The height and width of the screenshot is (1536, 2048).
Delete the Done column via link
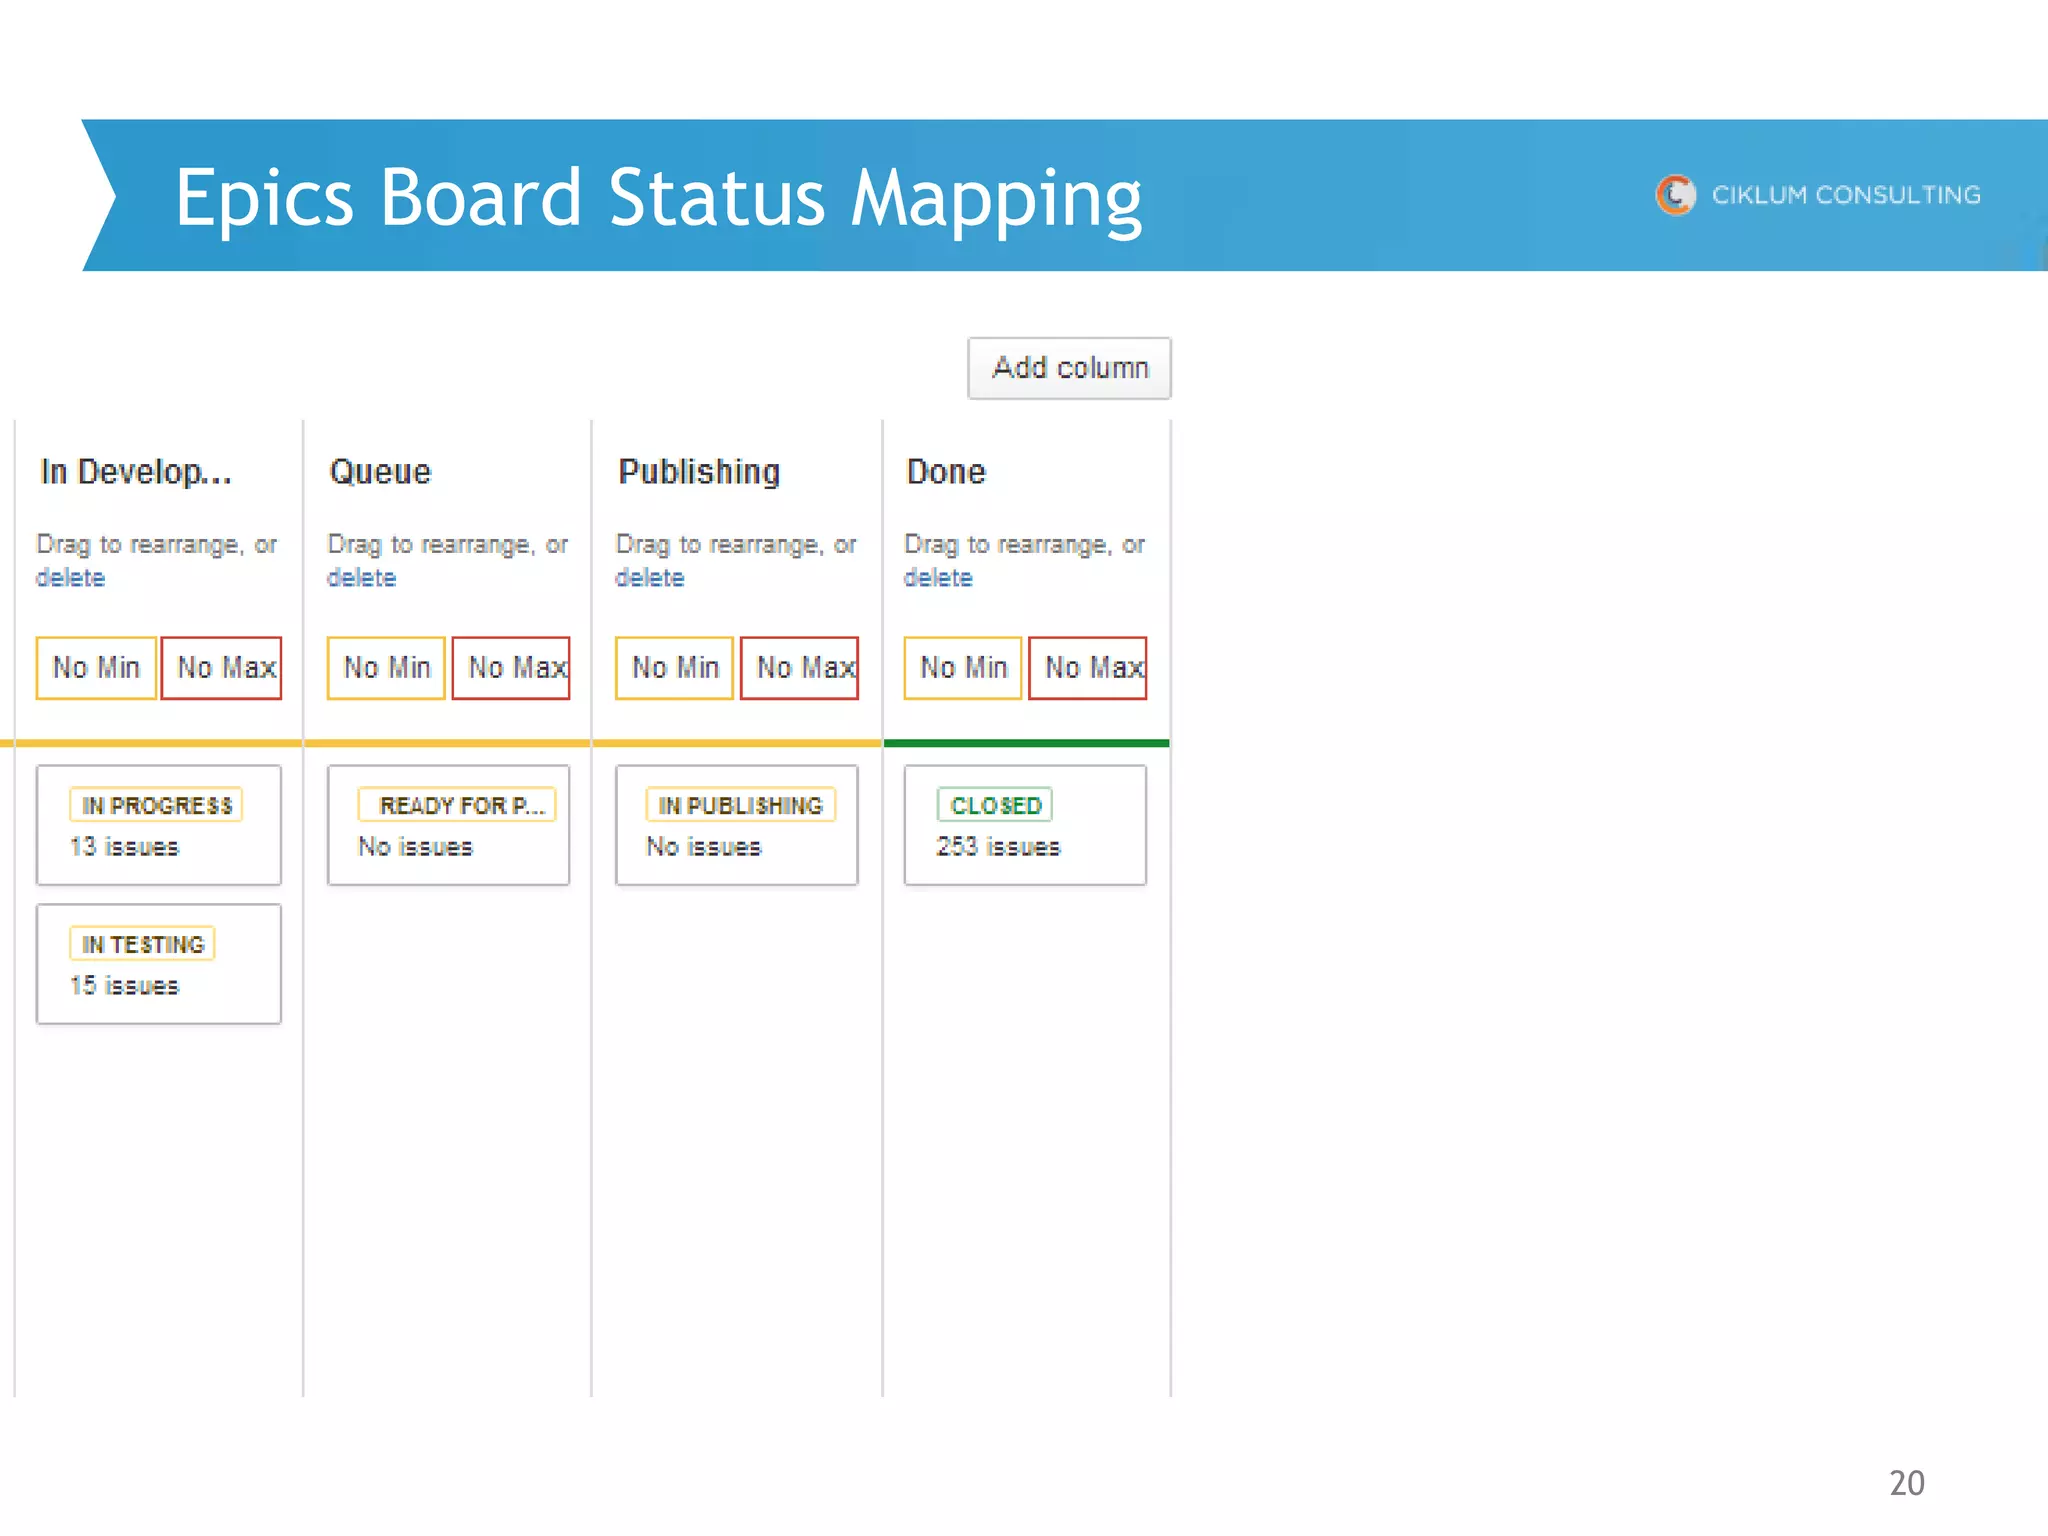(938, 578)
